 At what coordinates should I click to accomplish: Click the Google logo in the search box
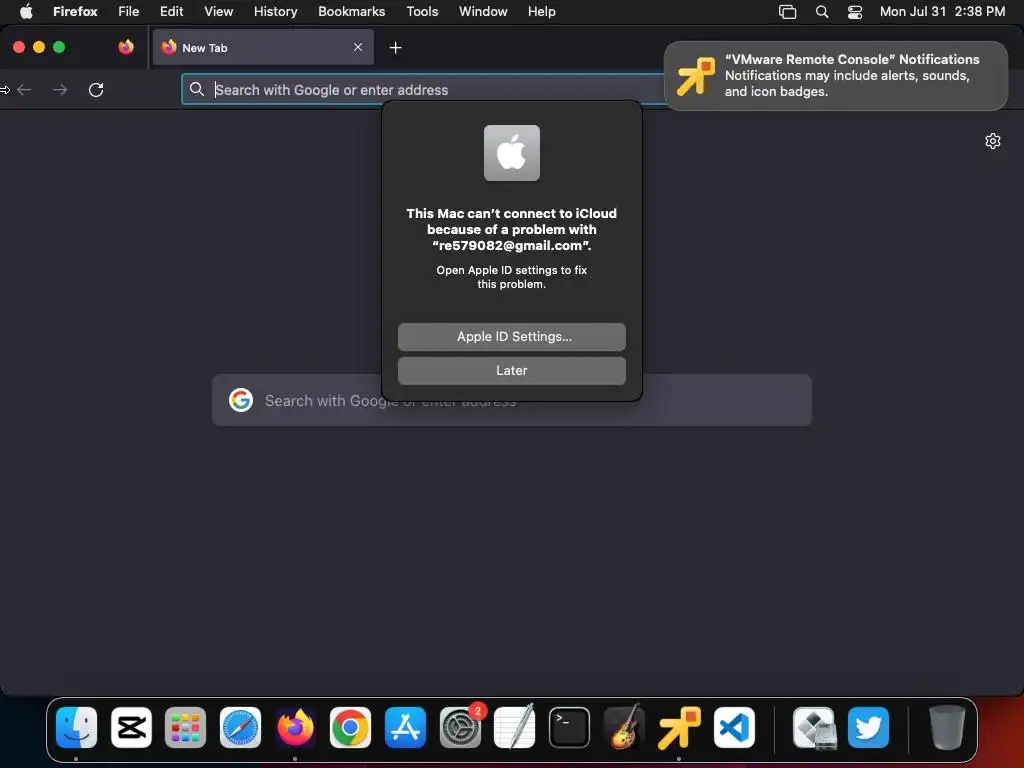(x=241, y=400)
